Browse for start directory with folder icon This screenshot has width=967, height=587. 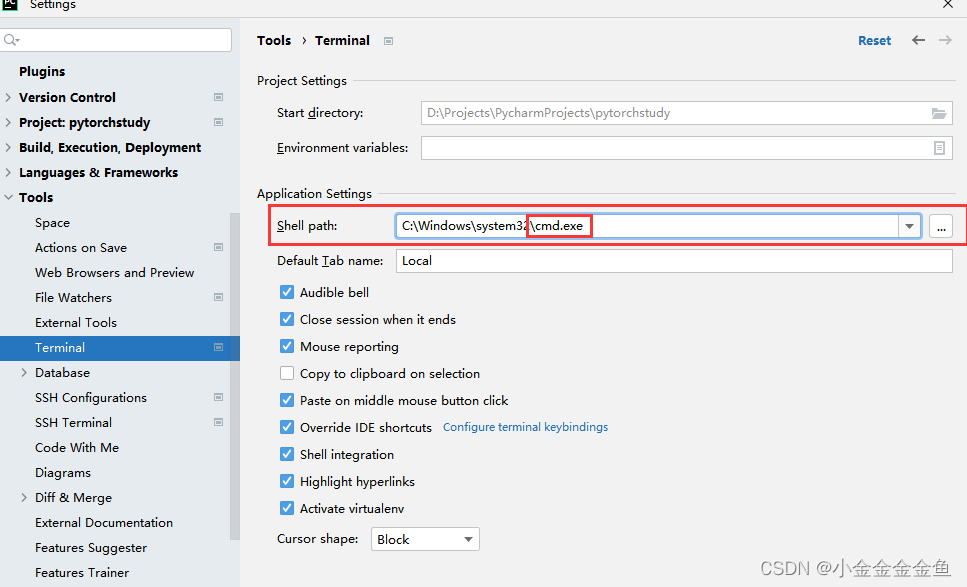(939, 113)
